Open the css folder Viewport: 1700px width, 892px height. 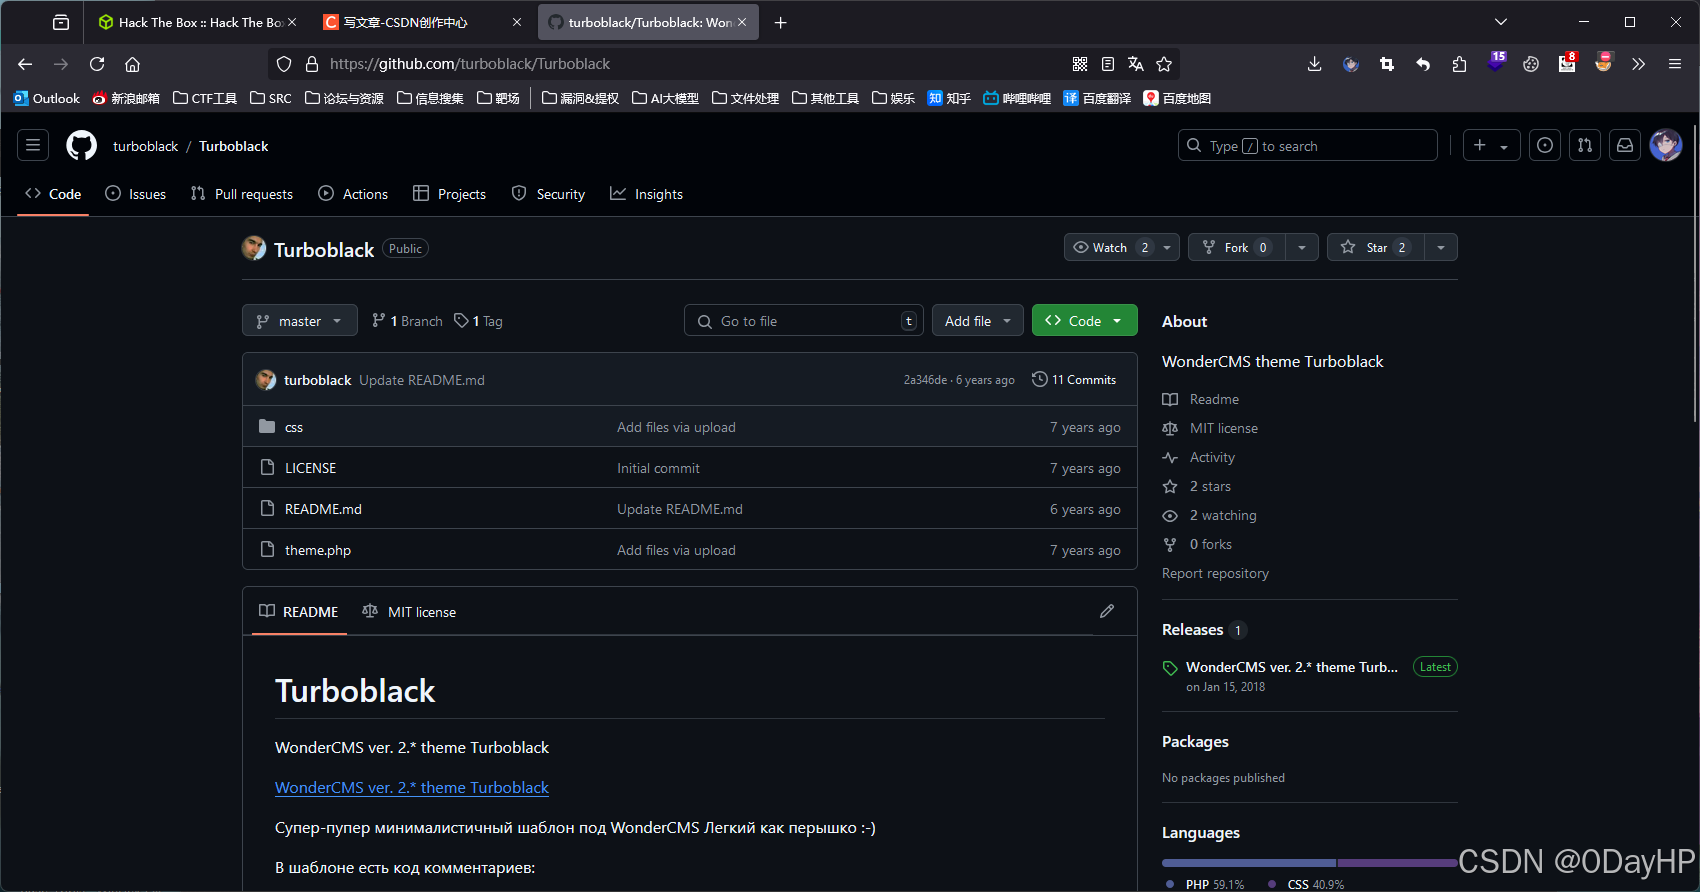294,427
